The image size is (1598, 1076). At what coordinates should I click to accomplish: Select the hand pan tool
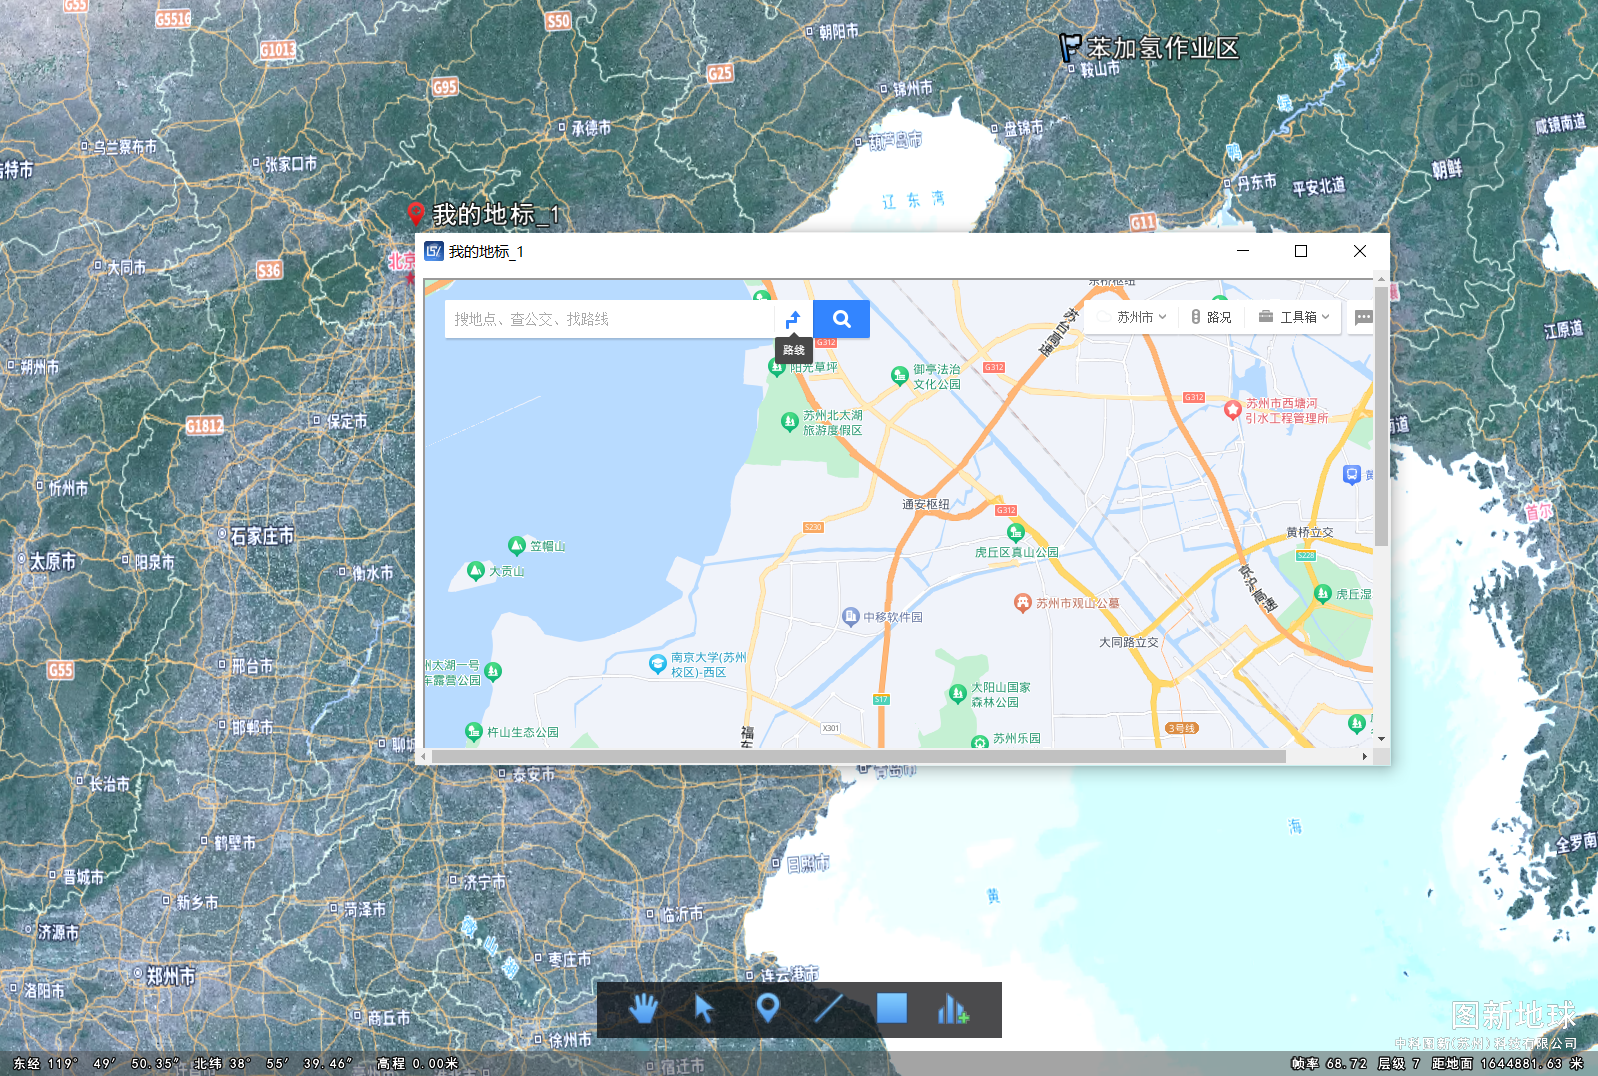[x=643, y=1009]
